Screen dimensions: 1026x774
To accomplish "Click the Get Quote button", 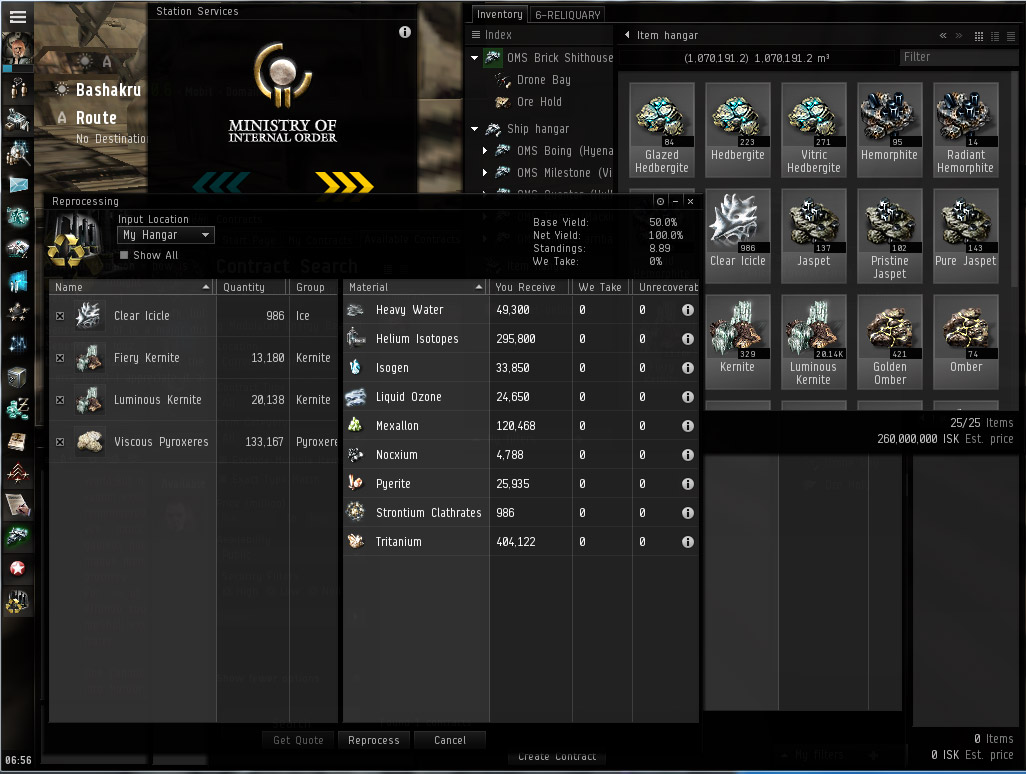I will click(298, 740).
